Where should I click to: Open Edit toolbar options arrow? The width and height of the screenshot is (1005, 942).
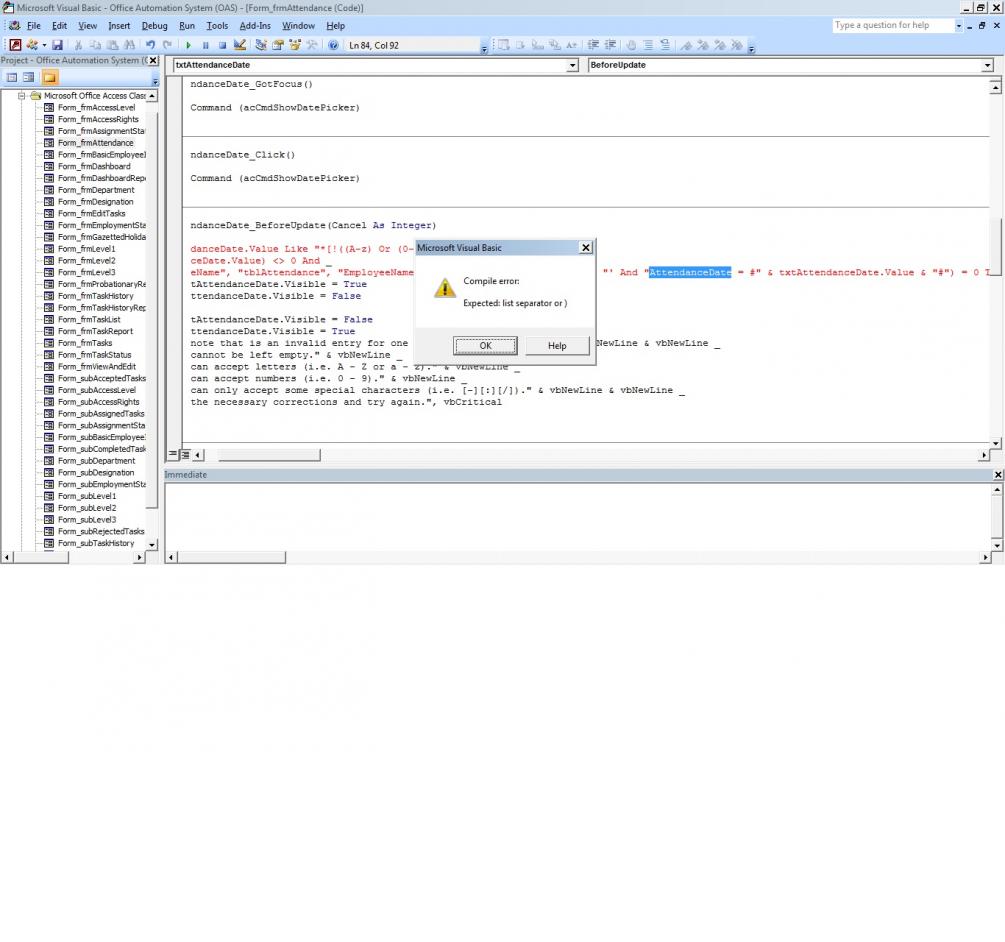click(x=751, y=48)
